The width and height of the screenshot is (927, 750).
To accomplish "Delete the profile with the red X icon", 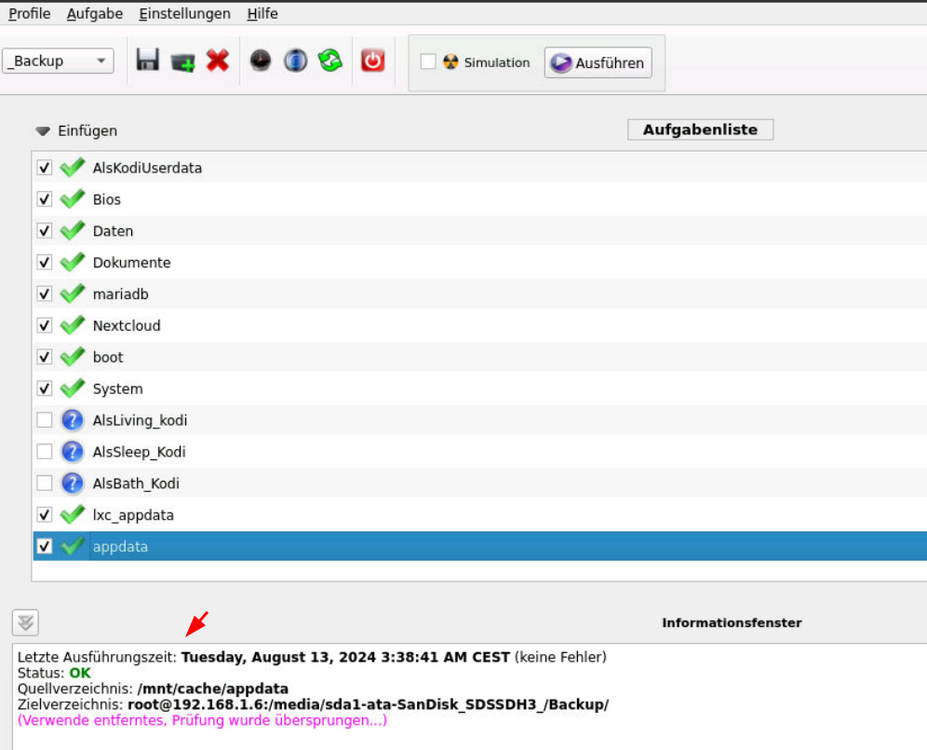I will pyautogui.click(x=218, y=60).
